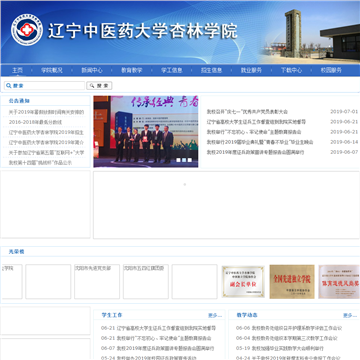
Task: Click the 学生工作 section heading
Action: pos(112,315)
